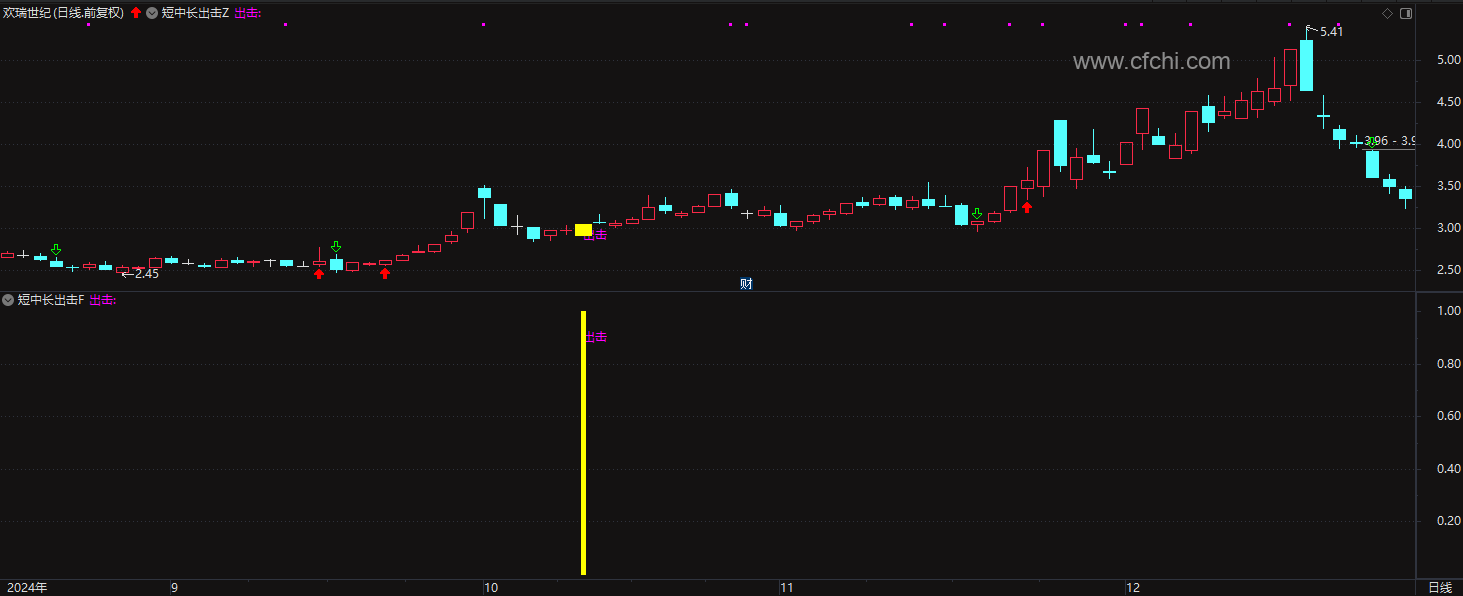Click the 1.00 value on lower pane axis
This screenshot has width=1463, height=596.
[x=1448, y=311]
